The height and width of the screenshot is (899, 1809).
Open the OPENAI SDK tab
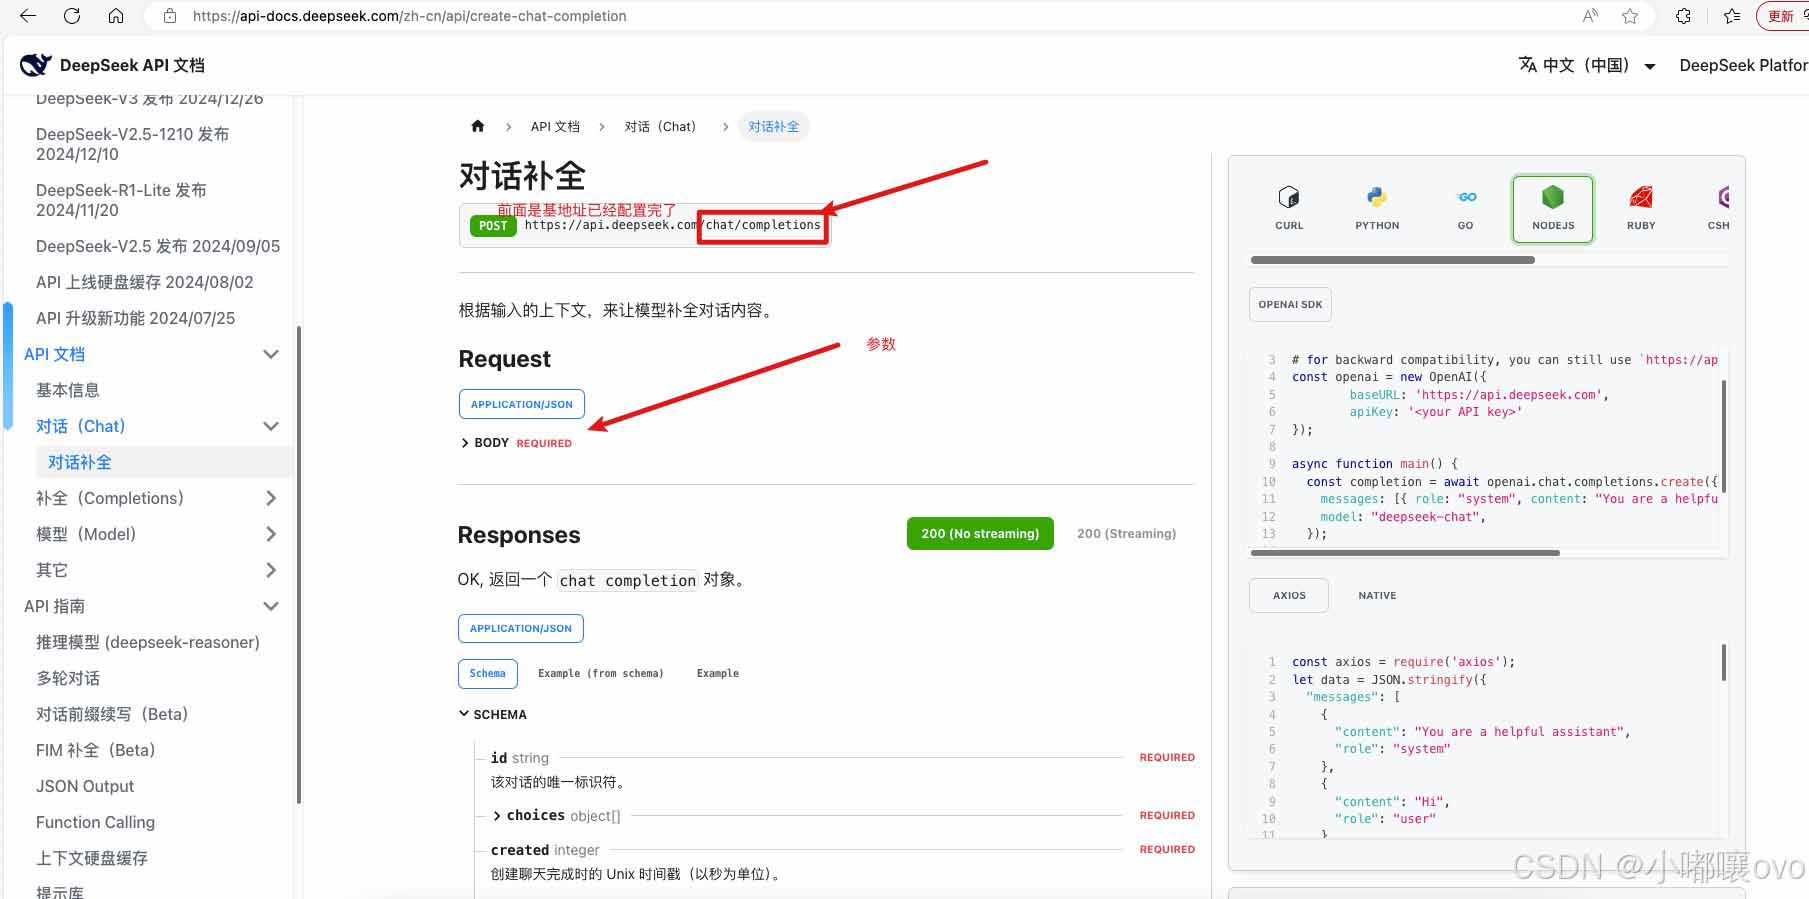[1290, 304]
